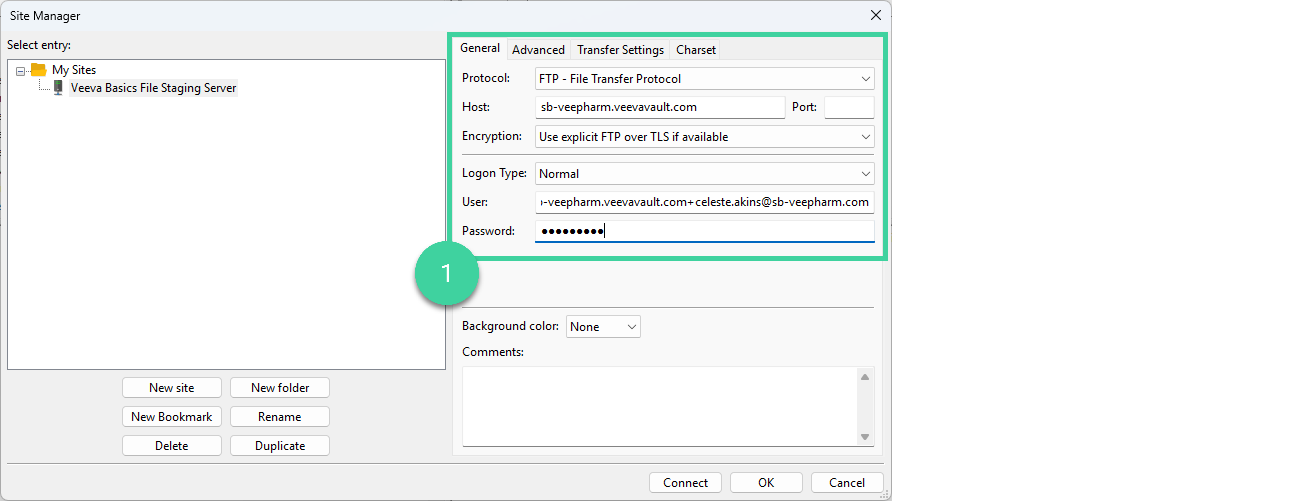Select the My Sites folder label
Viewport: 1300px width, 501px height.
74,70
